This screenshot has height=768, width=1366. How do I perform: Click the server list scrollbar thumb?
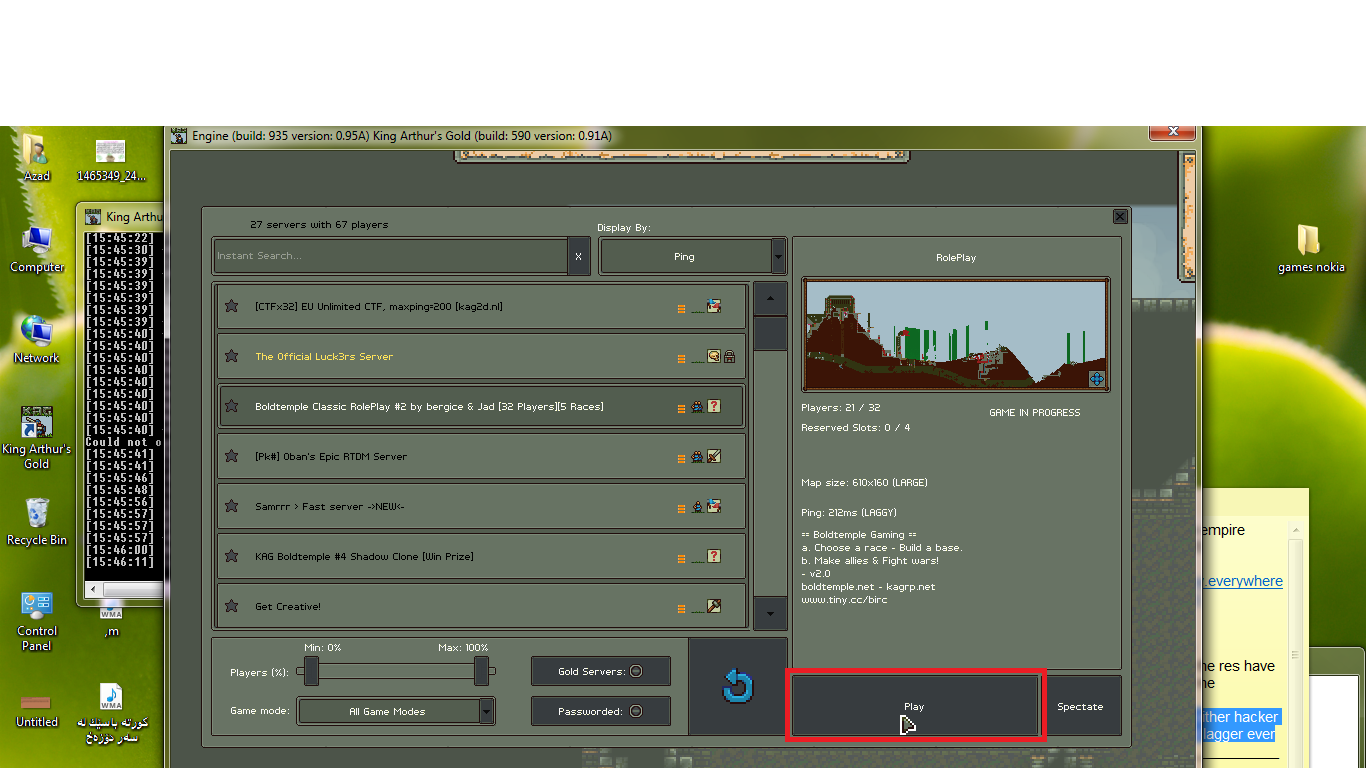770,333
